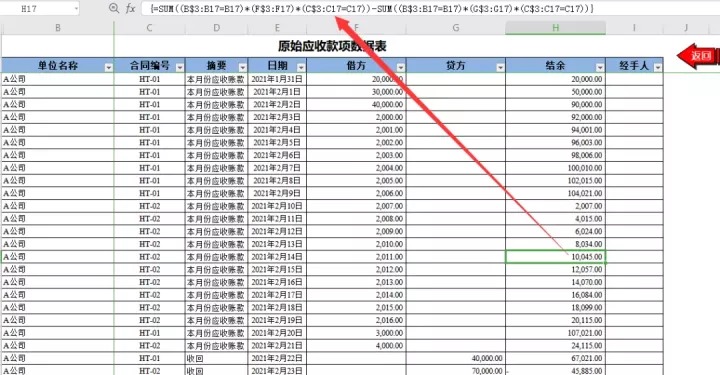Click 结余 cell showing 20,115.00
The height and width of the screenshot is (375, 720).
556,320
